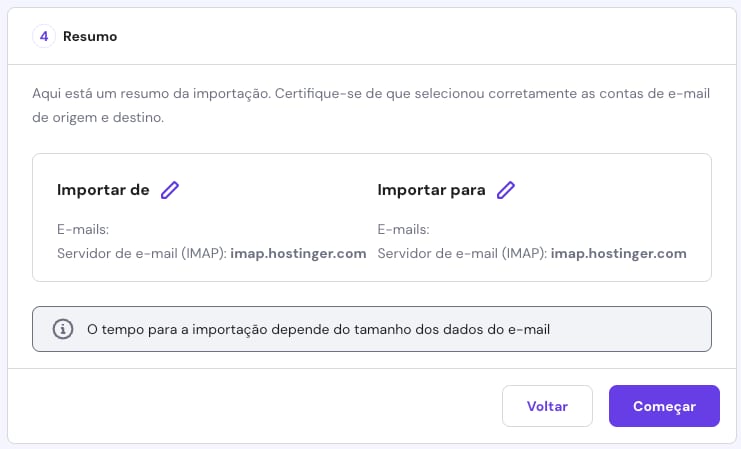Click the 'Certifique-se' sentence in the description
Image resolution: width=741 pixels, height=449 pixels.
tap(500, 91)
